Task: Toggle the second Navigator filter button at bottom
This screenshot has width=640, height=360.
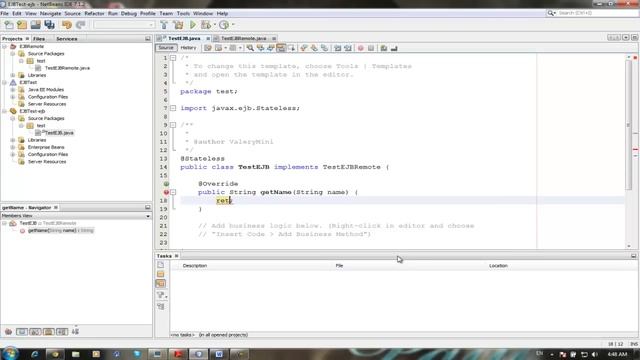Action: point(35,332)
